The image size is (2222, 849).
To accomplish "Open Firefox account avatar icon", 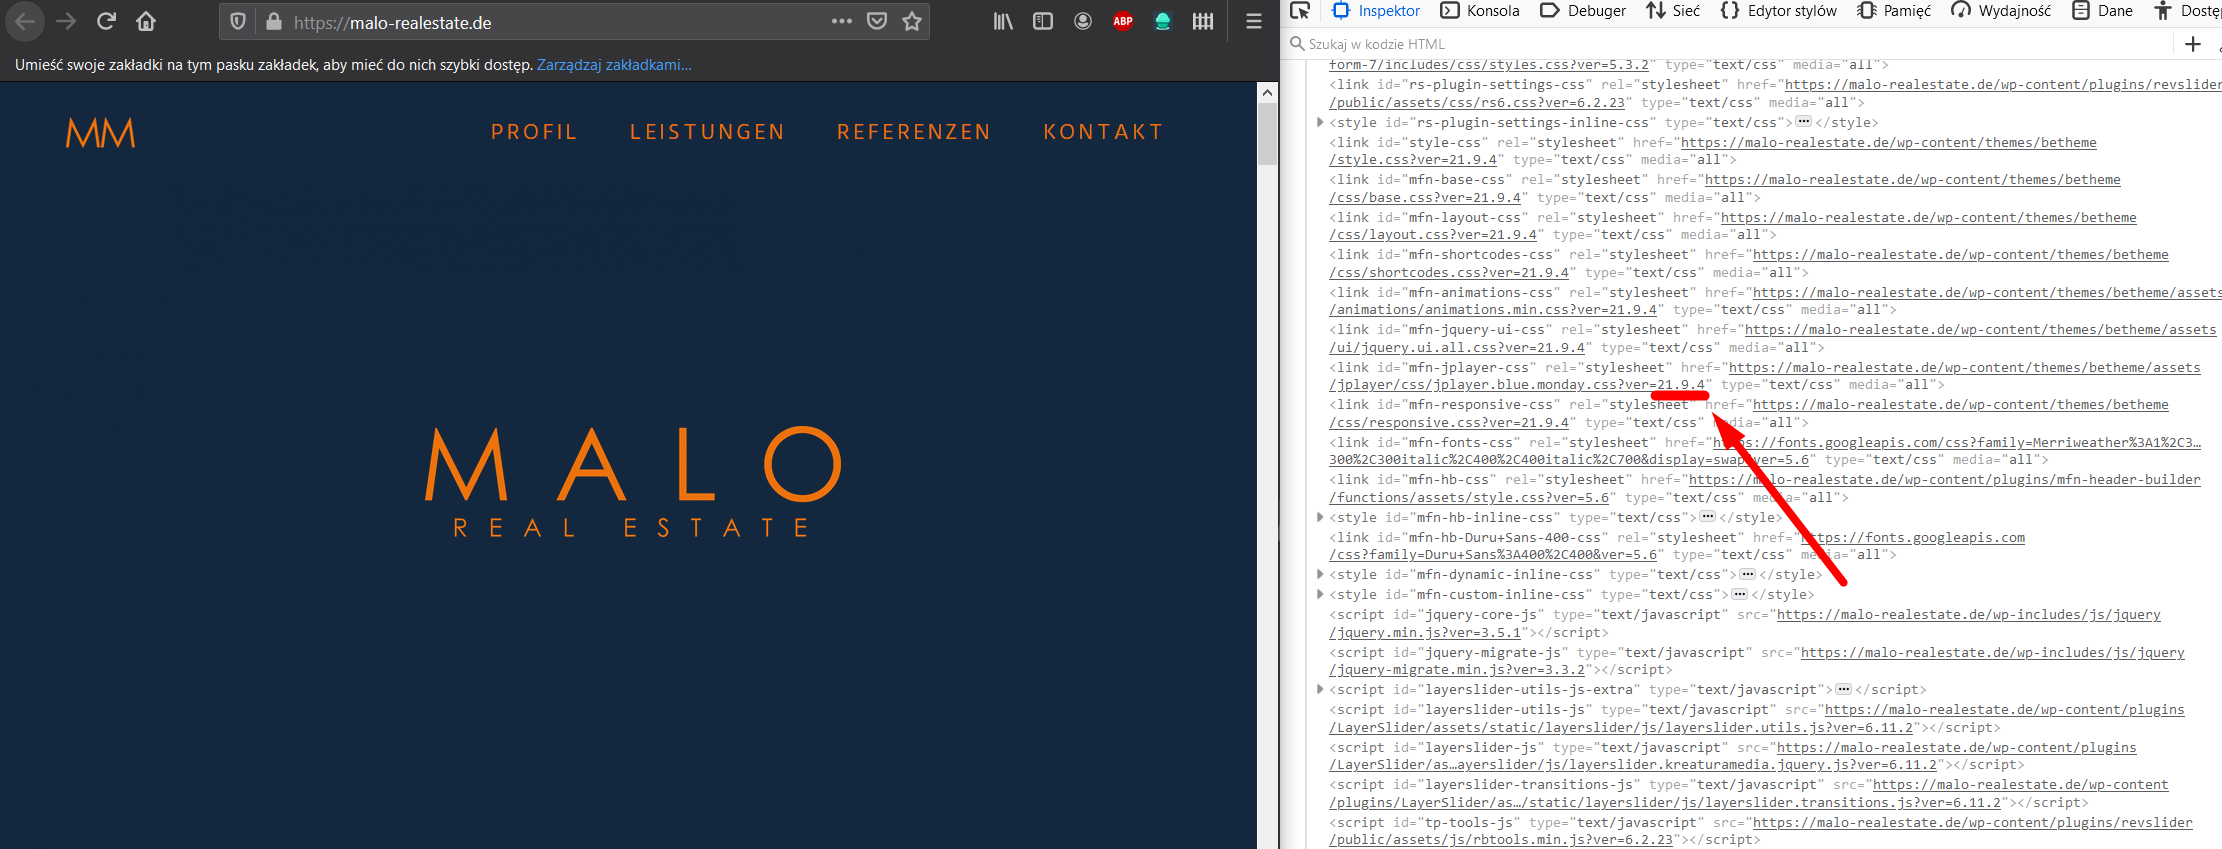I will coord(1083,21).
